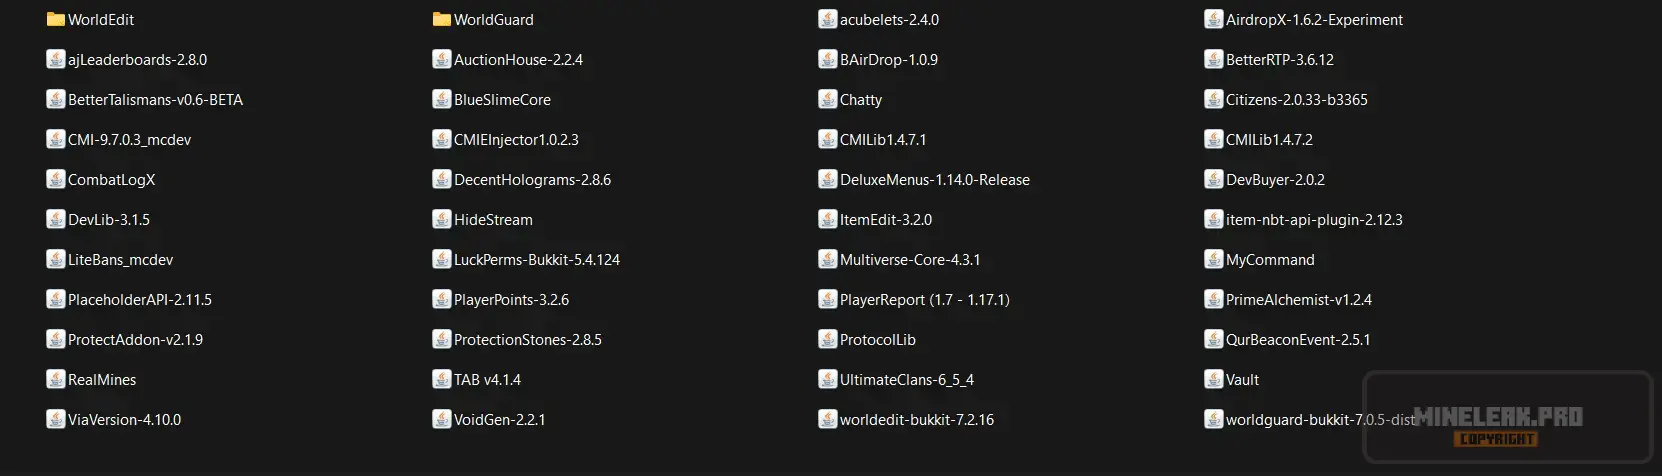Select the file labeled CMI-9.7.0.3_mcdev
This screenshot has height=476, width=1662.
129,140
